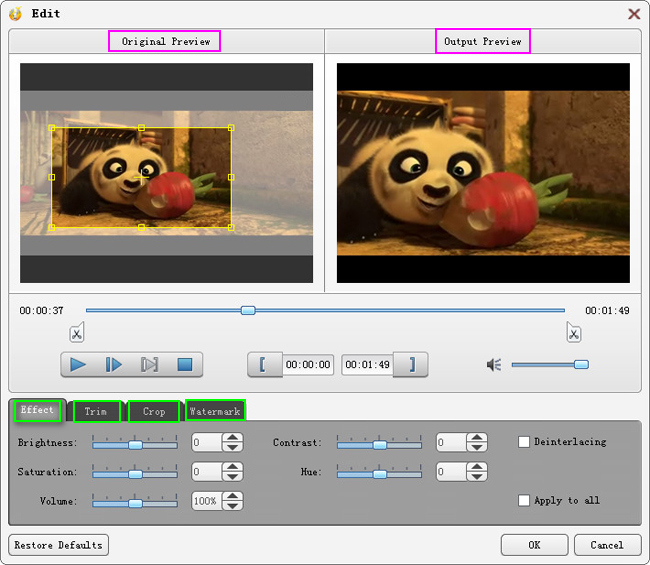
Task: Click the trim start time field 00:00:00
Action: coord(308,365)
